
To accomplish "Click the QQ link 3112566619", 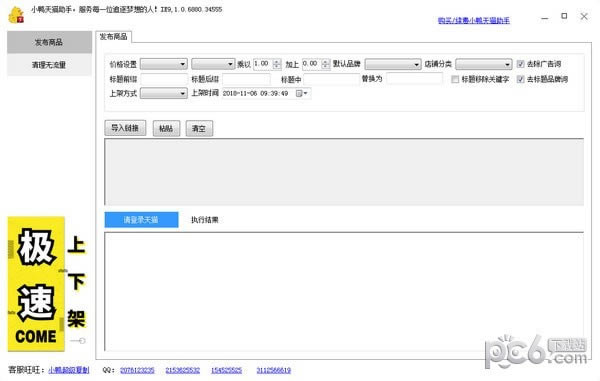I will 274,370.
